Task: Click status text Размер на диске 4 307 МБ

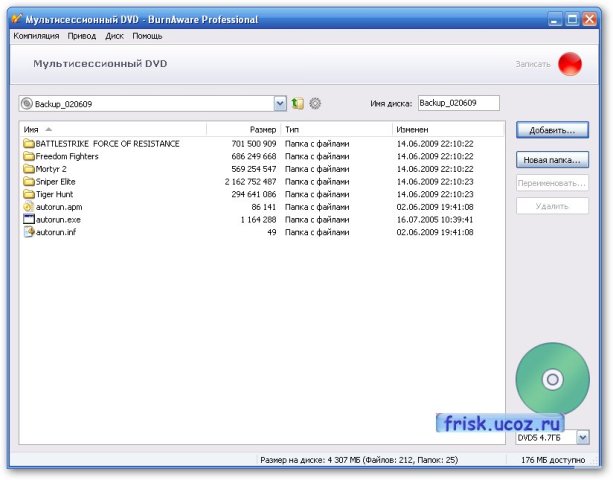Action: (359, 460)
